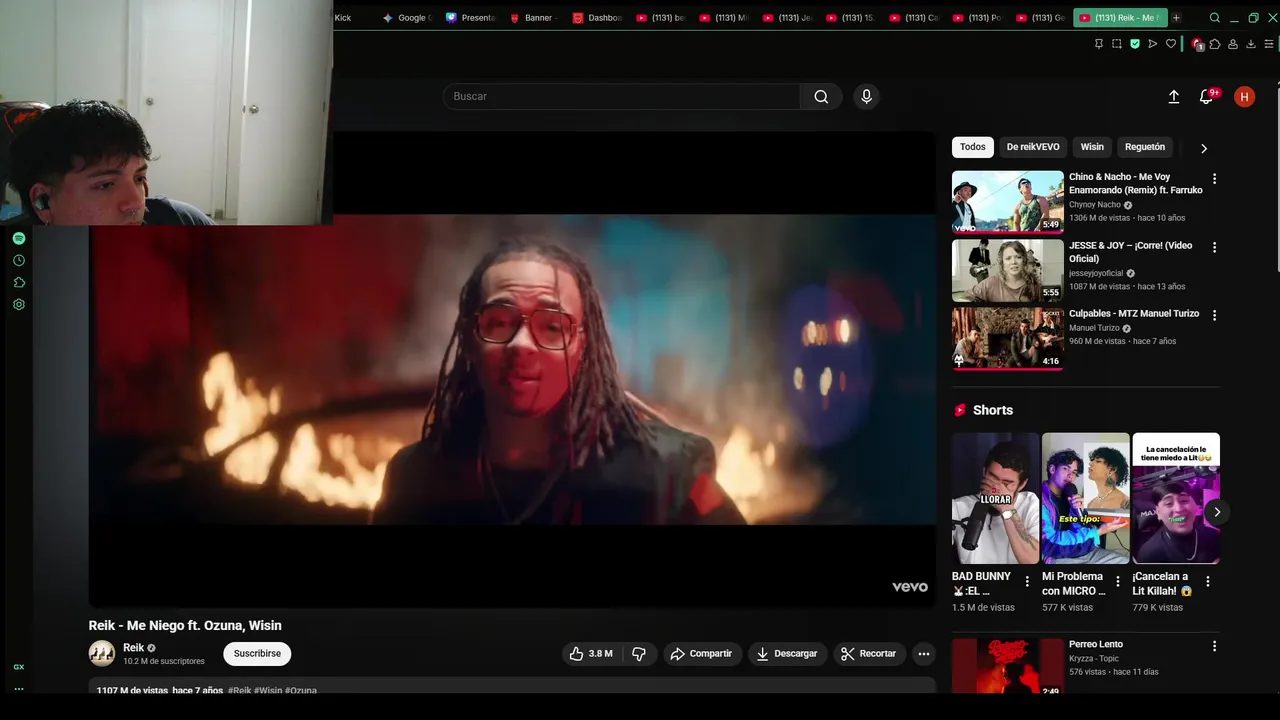Image resolution: width=1280 pixels, height=720 pixels.
Task: Click the Buscar search input field
Action: [x=621, y=96]
